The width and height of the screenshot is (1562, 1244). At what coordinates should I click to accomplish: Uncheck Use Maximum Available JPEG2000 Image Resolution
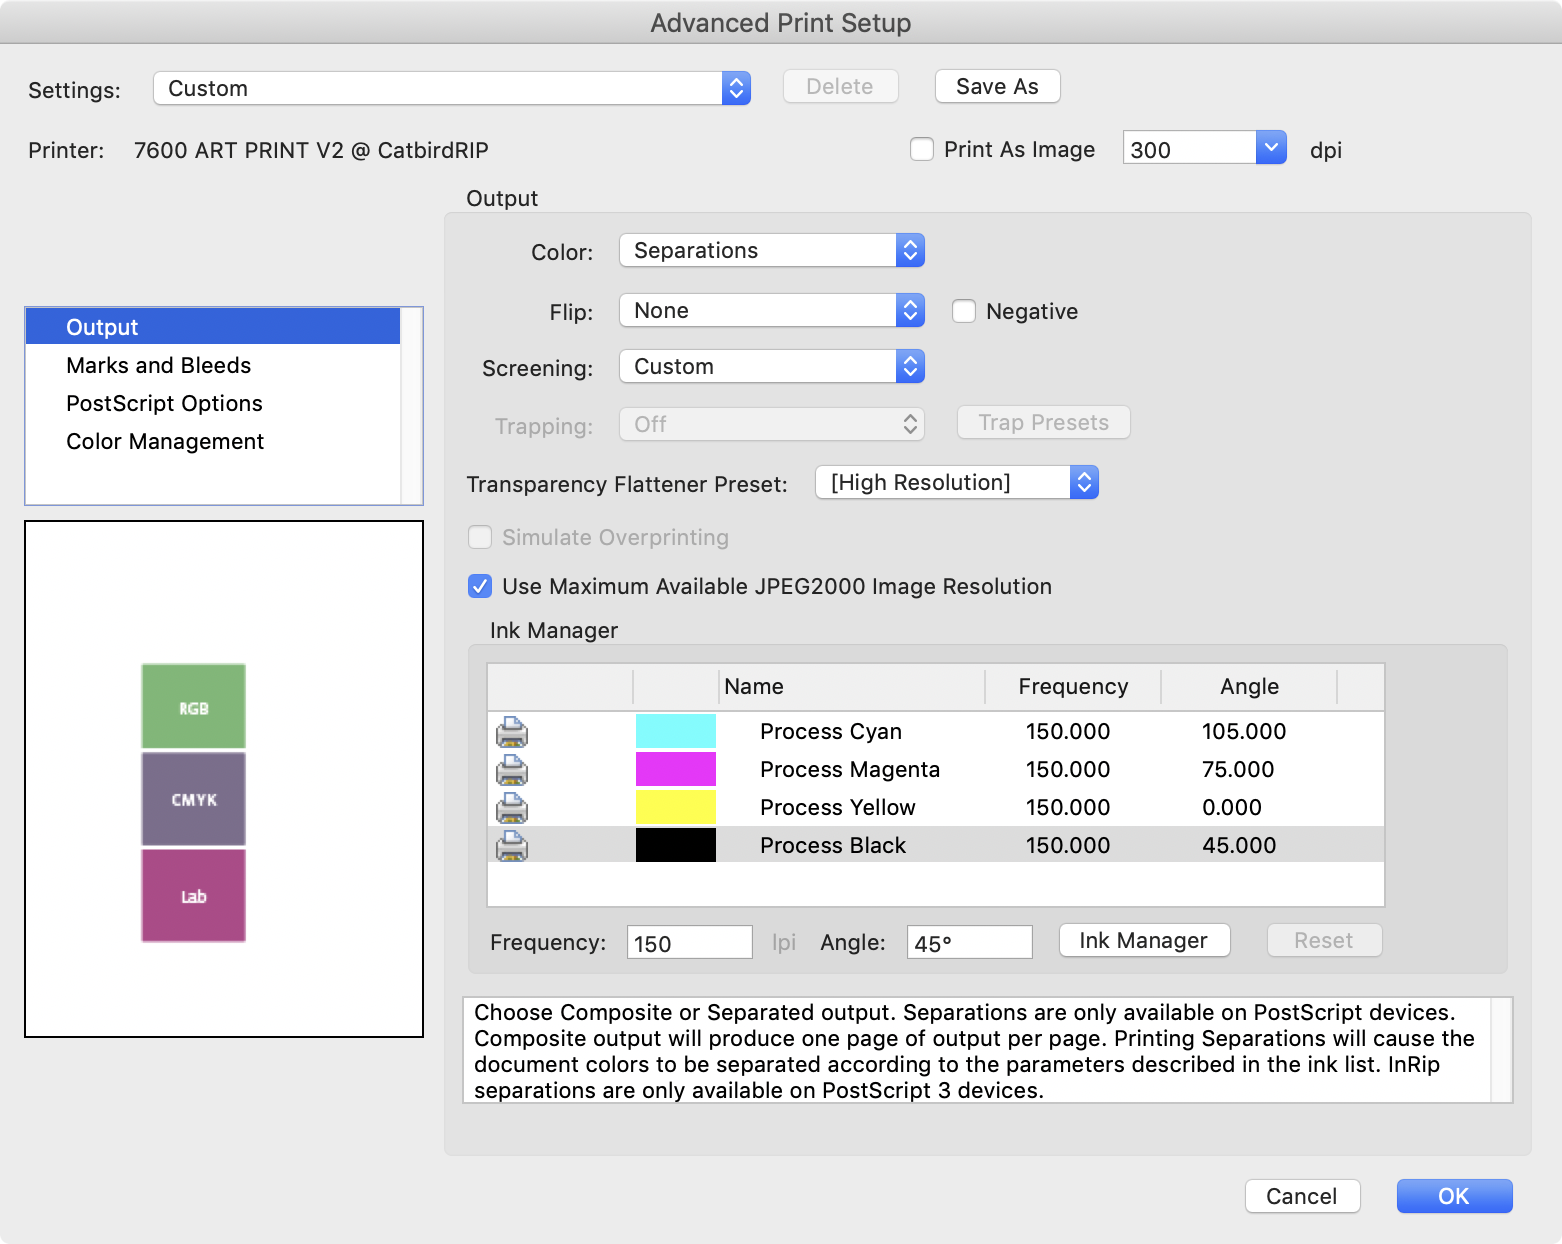click(479, 586)
